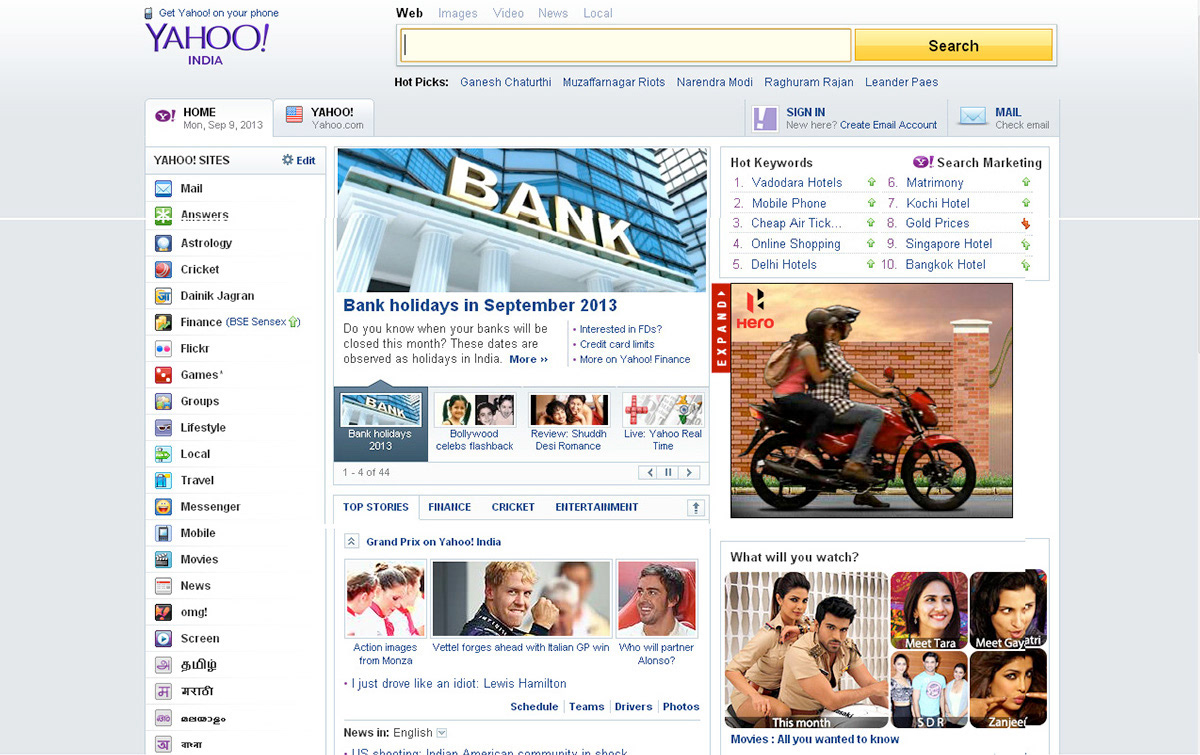Open the Groups icon in the sidebar
Viewport: 1200px width, 755px height.
tap(163, 401)
